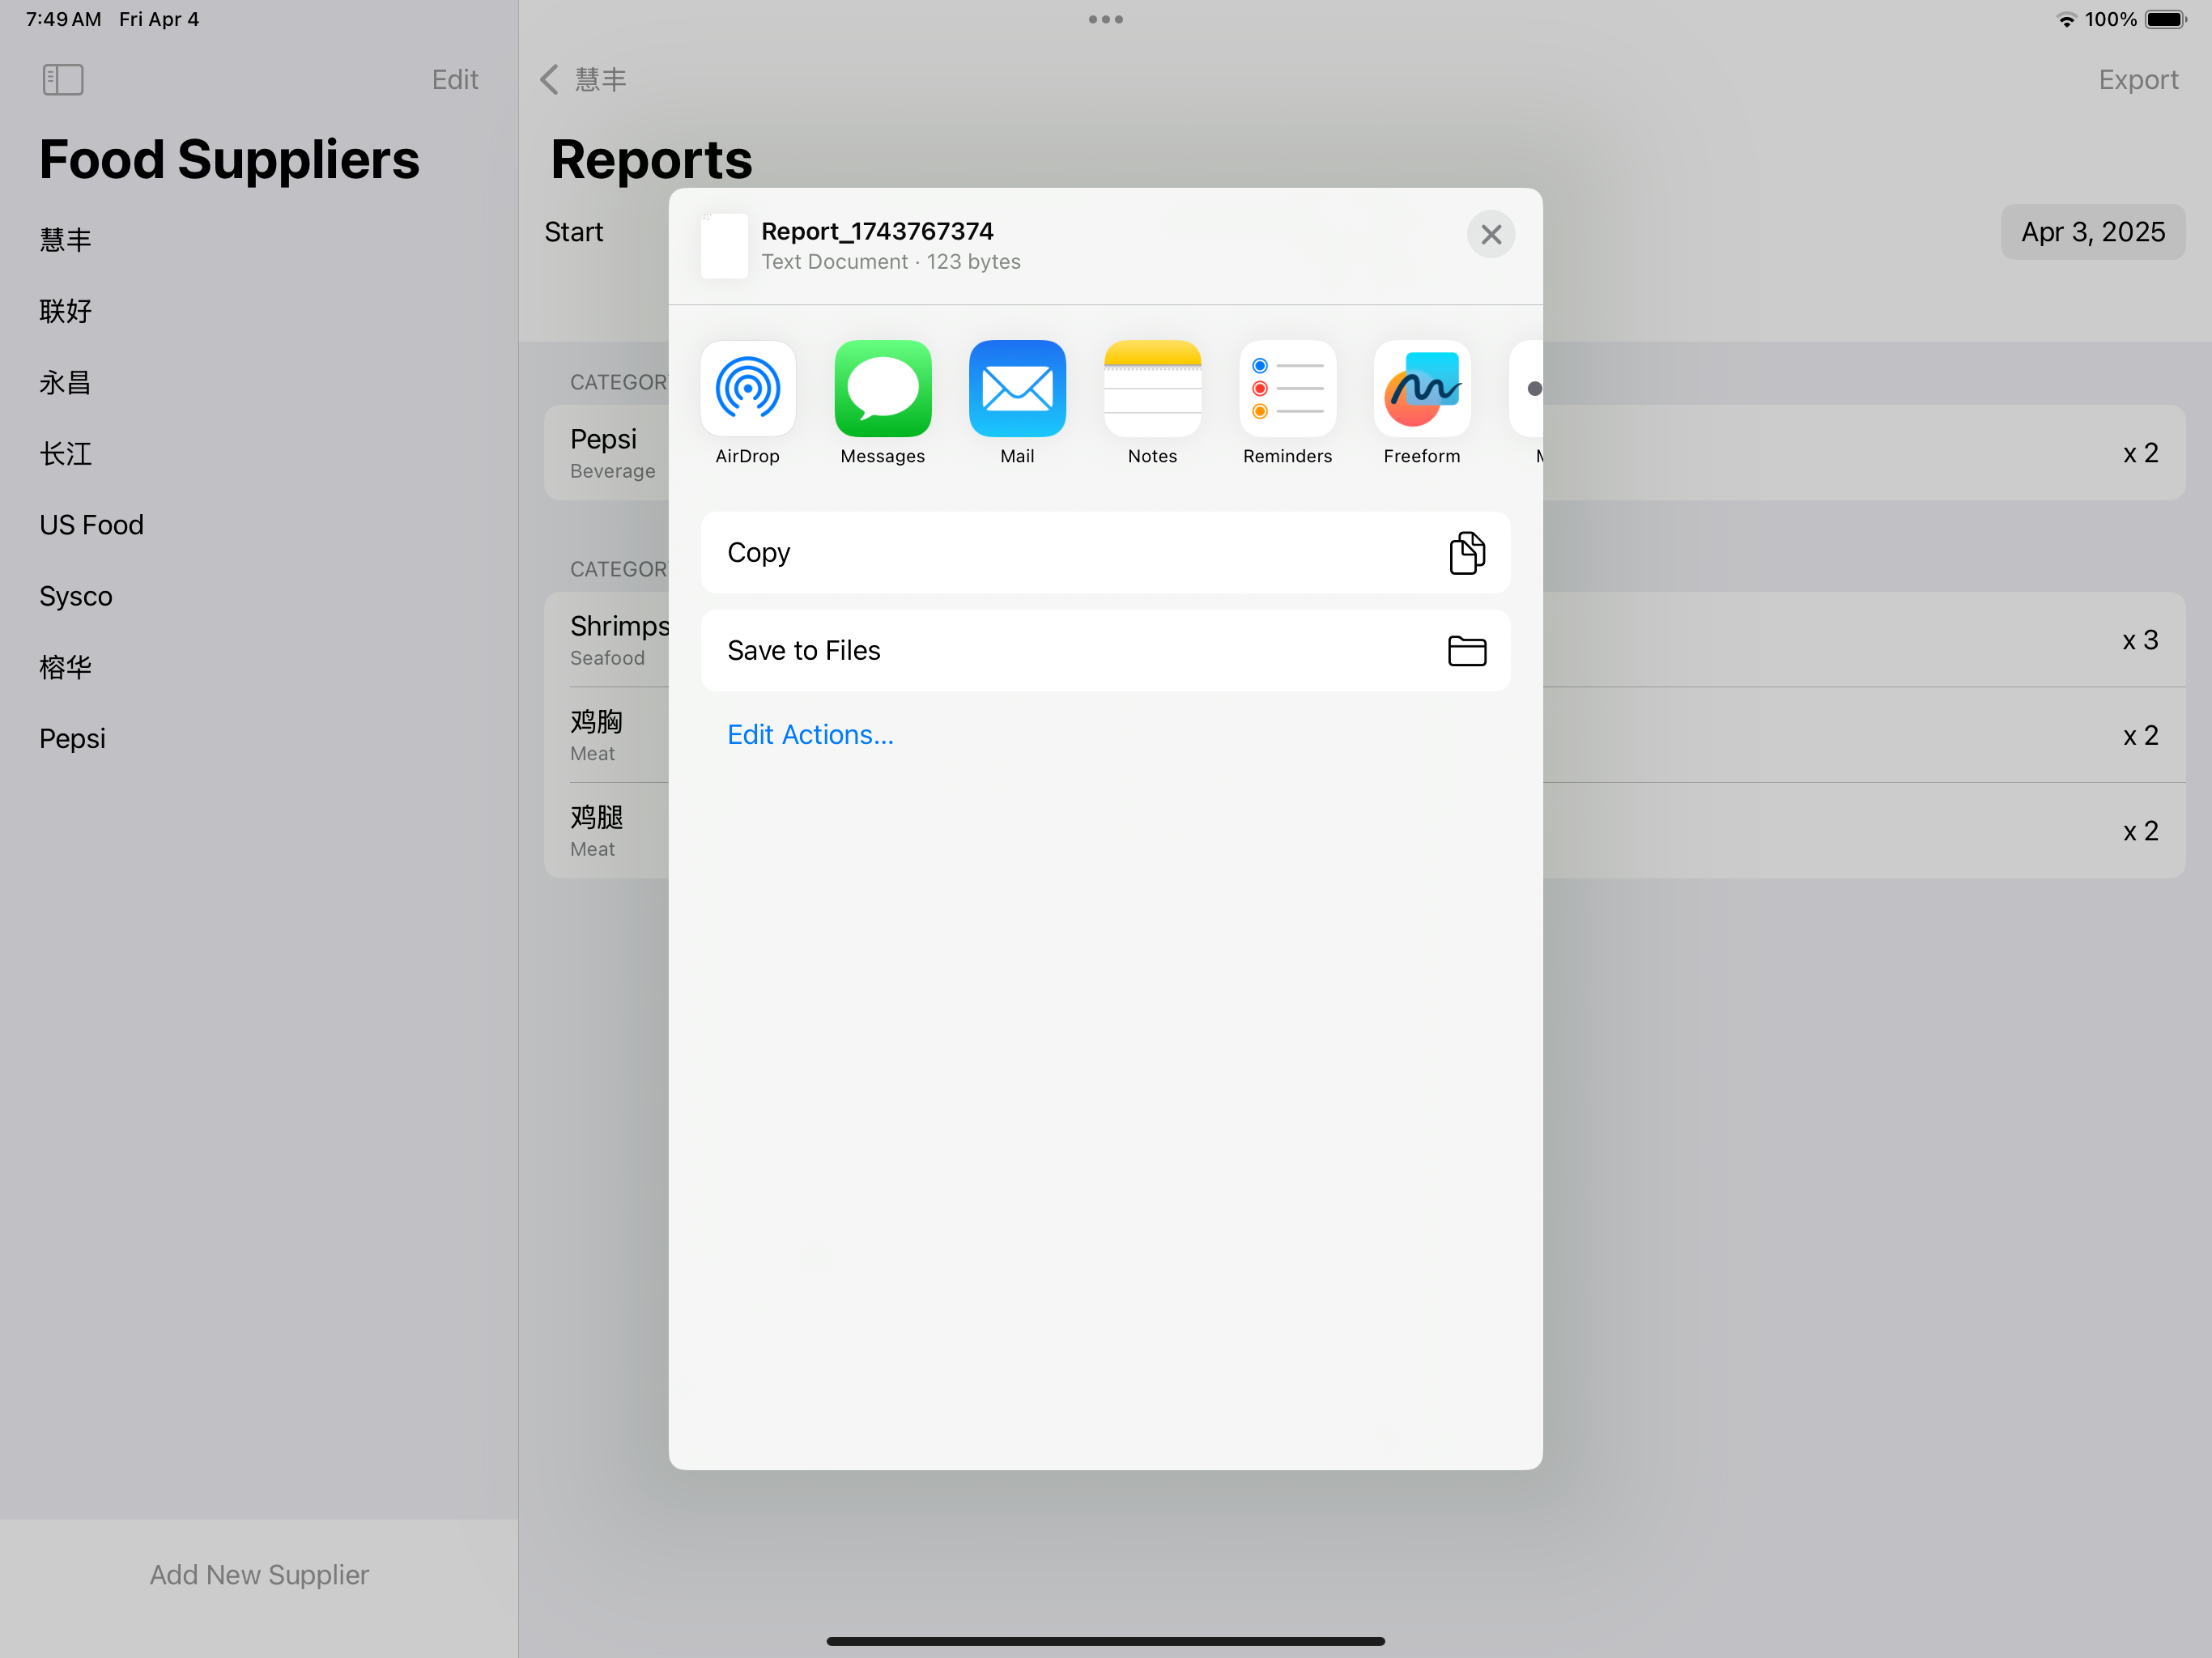Share report to Reminders app
This screenshot has width=2212, height=1658.
coord(1287,389)
